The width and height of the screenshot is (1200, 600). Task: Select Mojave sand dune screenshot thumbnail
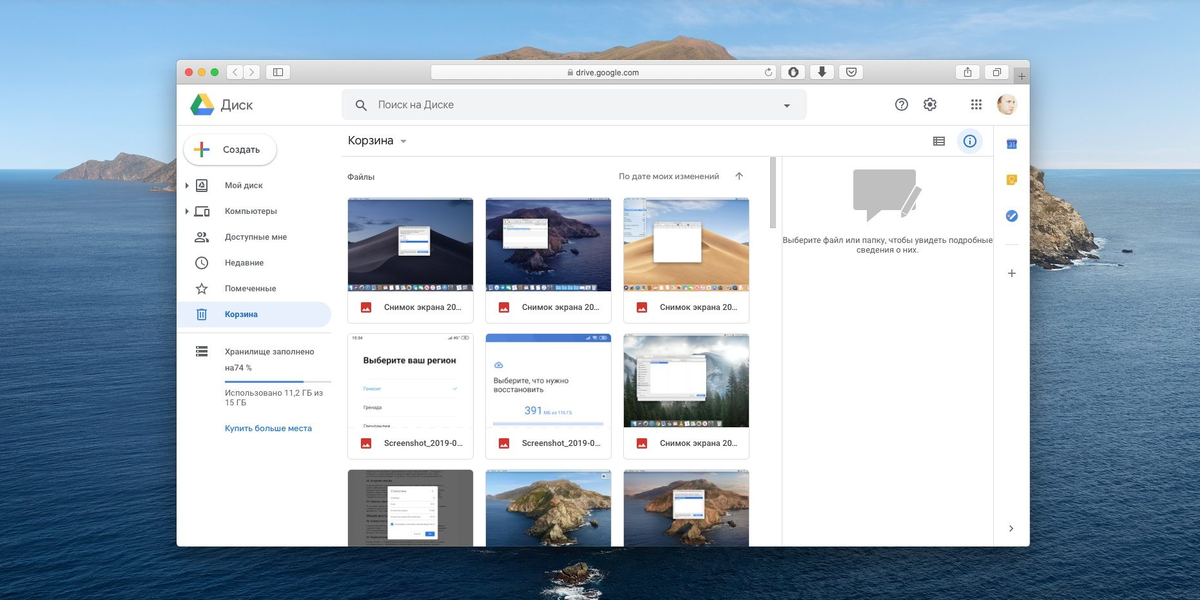point(686,244)
